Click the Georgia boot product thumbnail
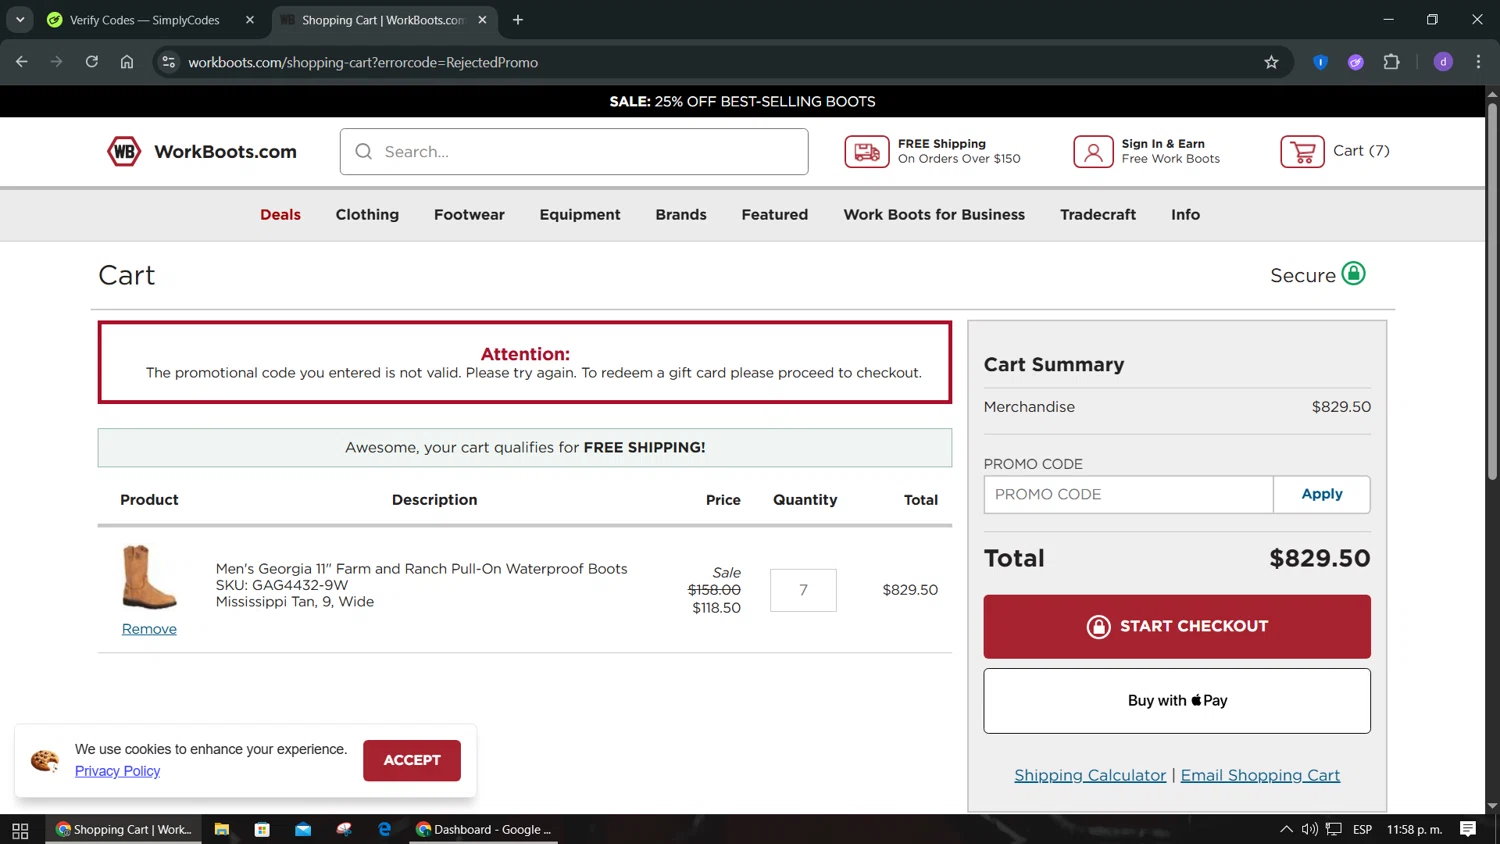This screenshot has height=844, width=1500. coord(149,578)
